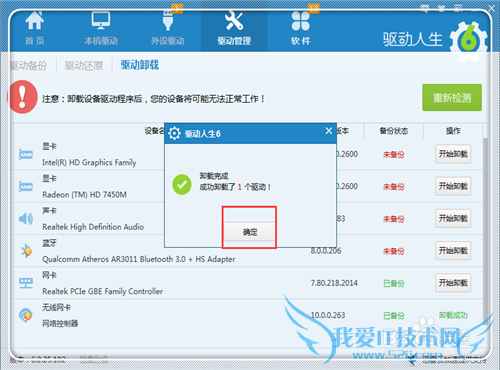Click the wireless network card icon
This screenshot has width=500, height=370.
tap(26, 315)
